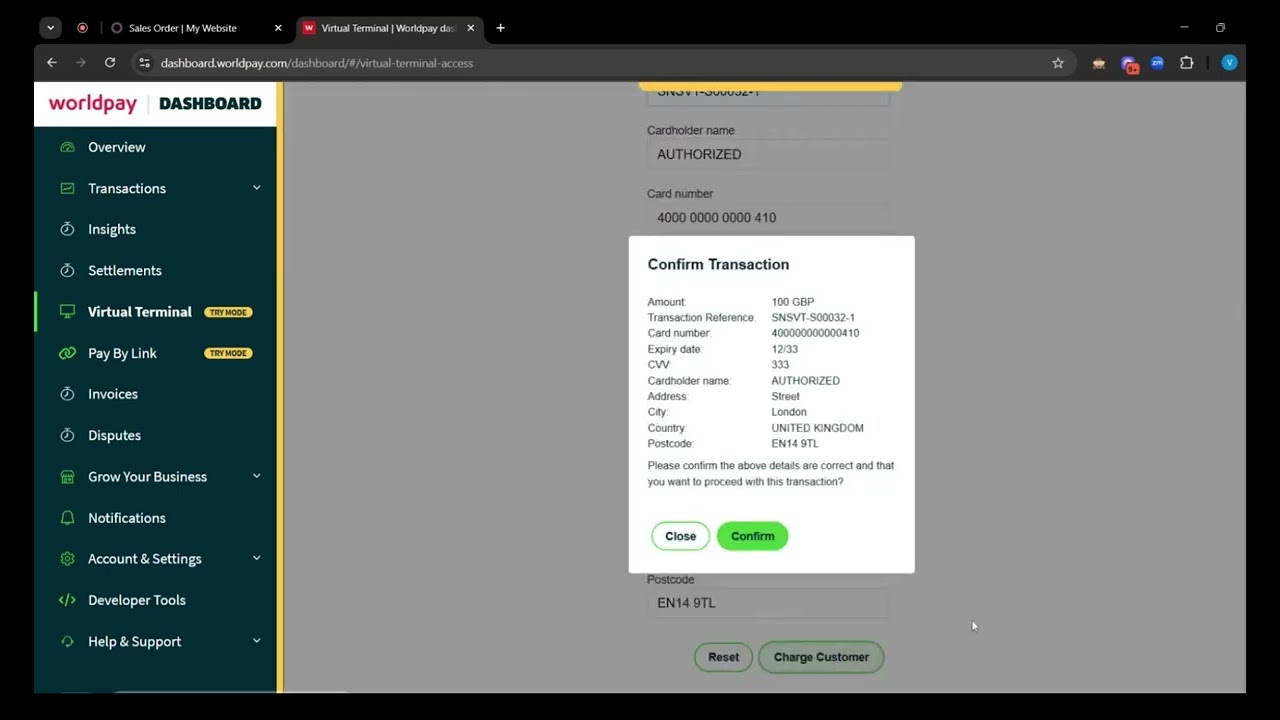Click the Transactions chart icon
This screenshot has width=1280, height=720.
click(x=67, y=188)
